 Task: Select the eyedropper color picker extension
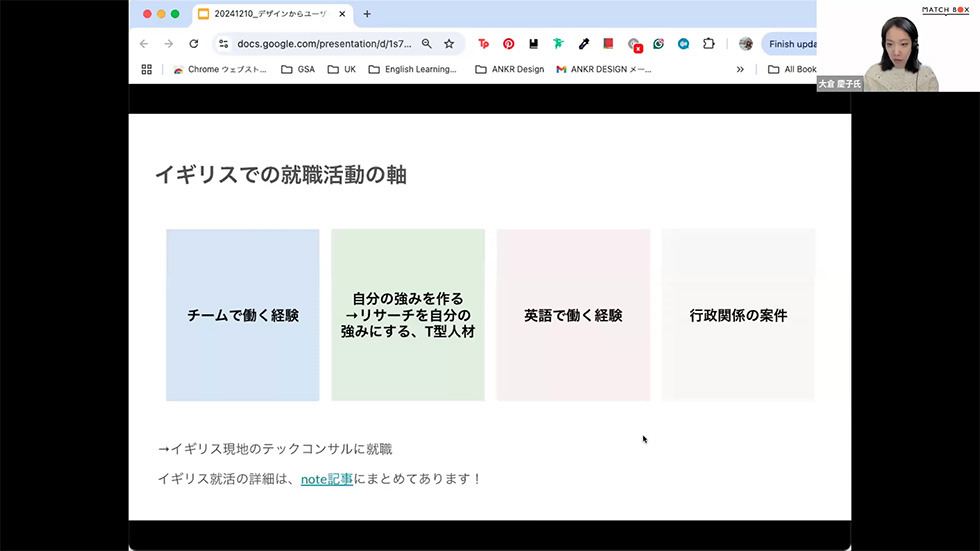point(584,44)
